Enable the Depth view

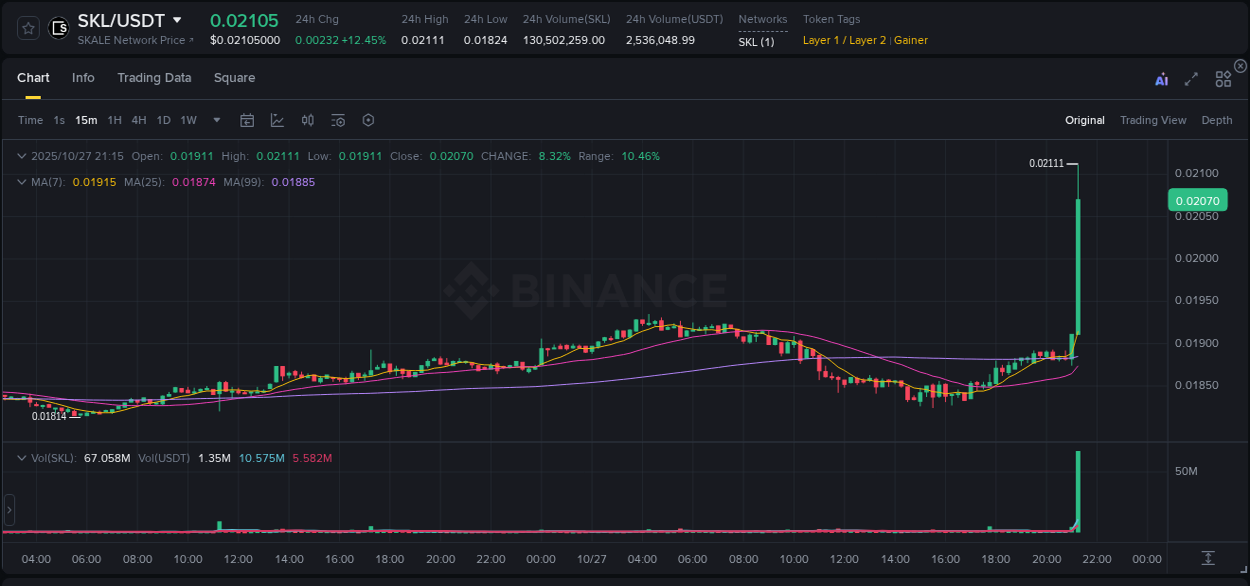1217,120
